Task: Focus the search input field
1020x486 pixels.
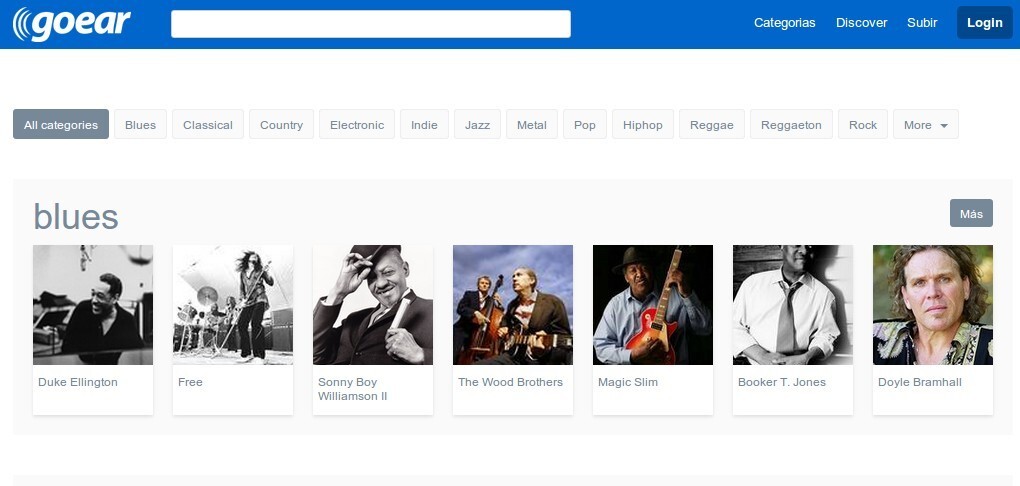Action: (x=370, y=24)
